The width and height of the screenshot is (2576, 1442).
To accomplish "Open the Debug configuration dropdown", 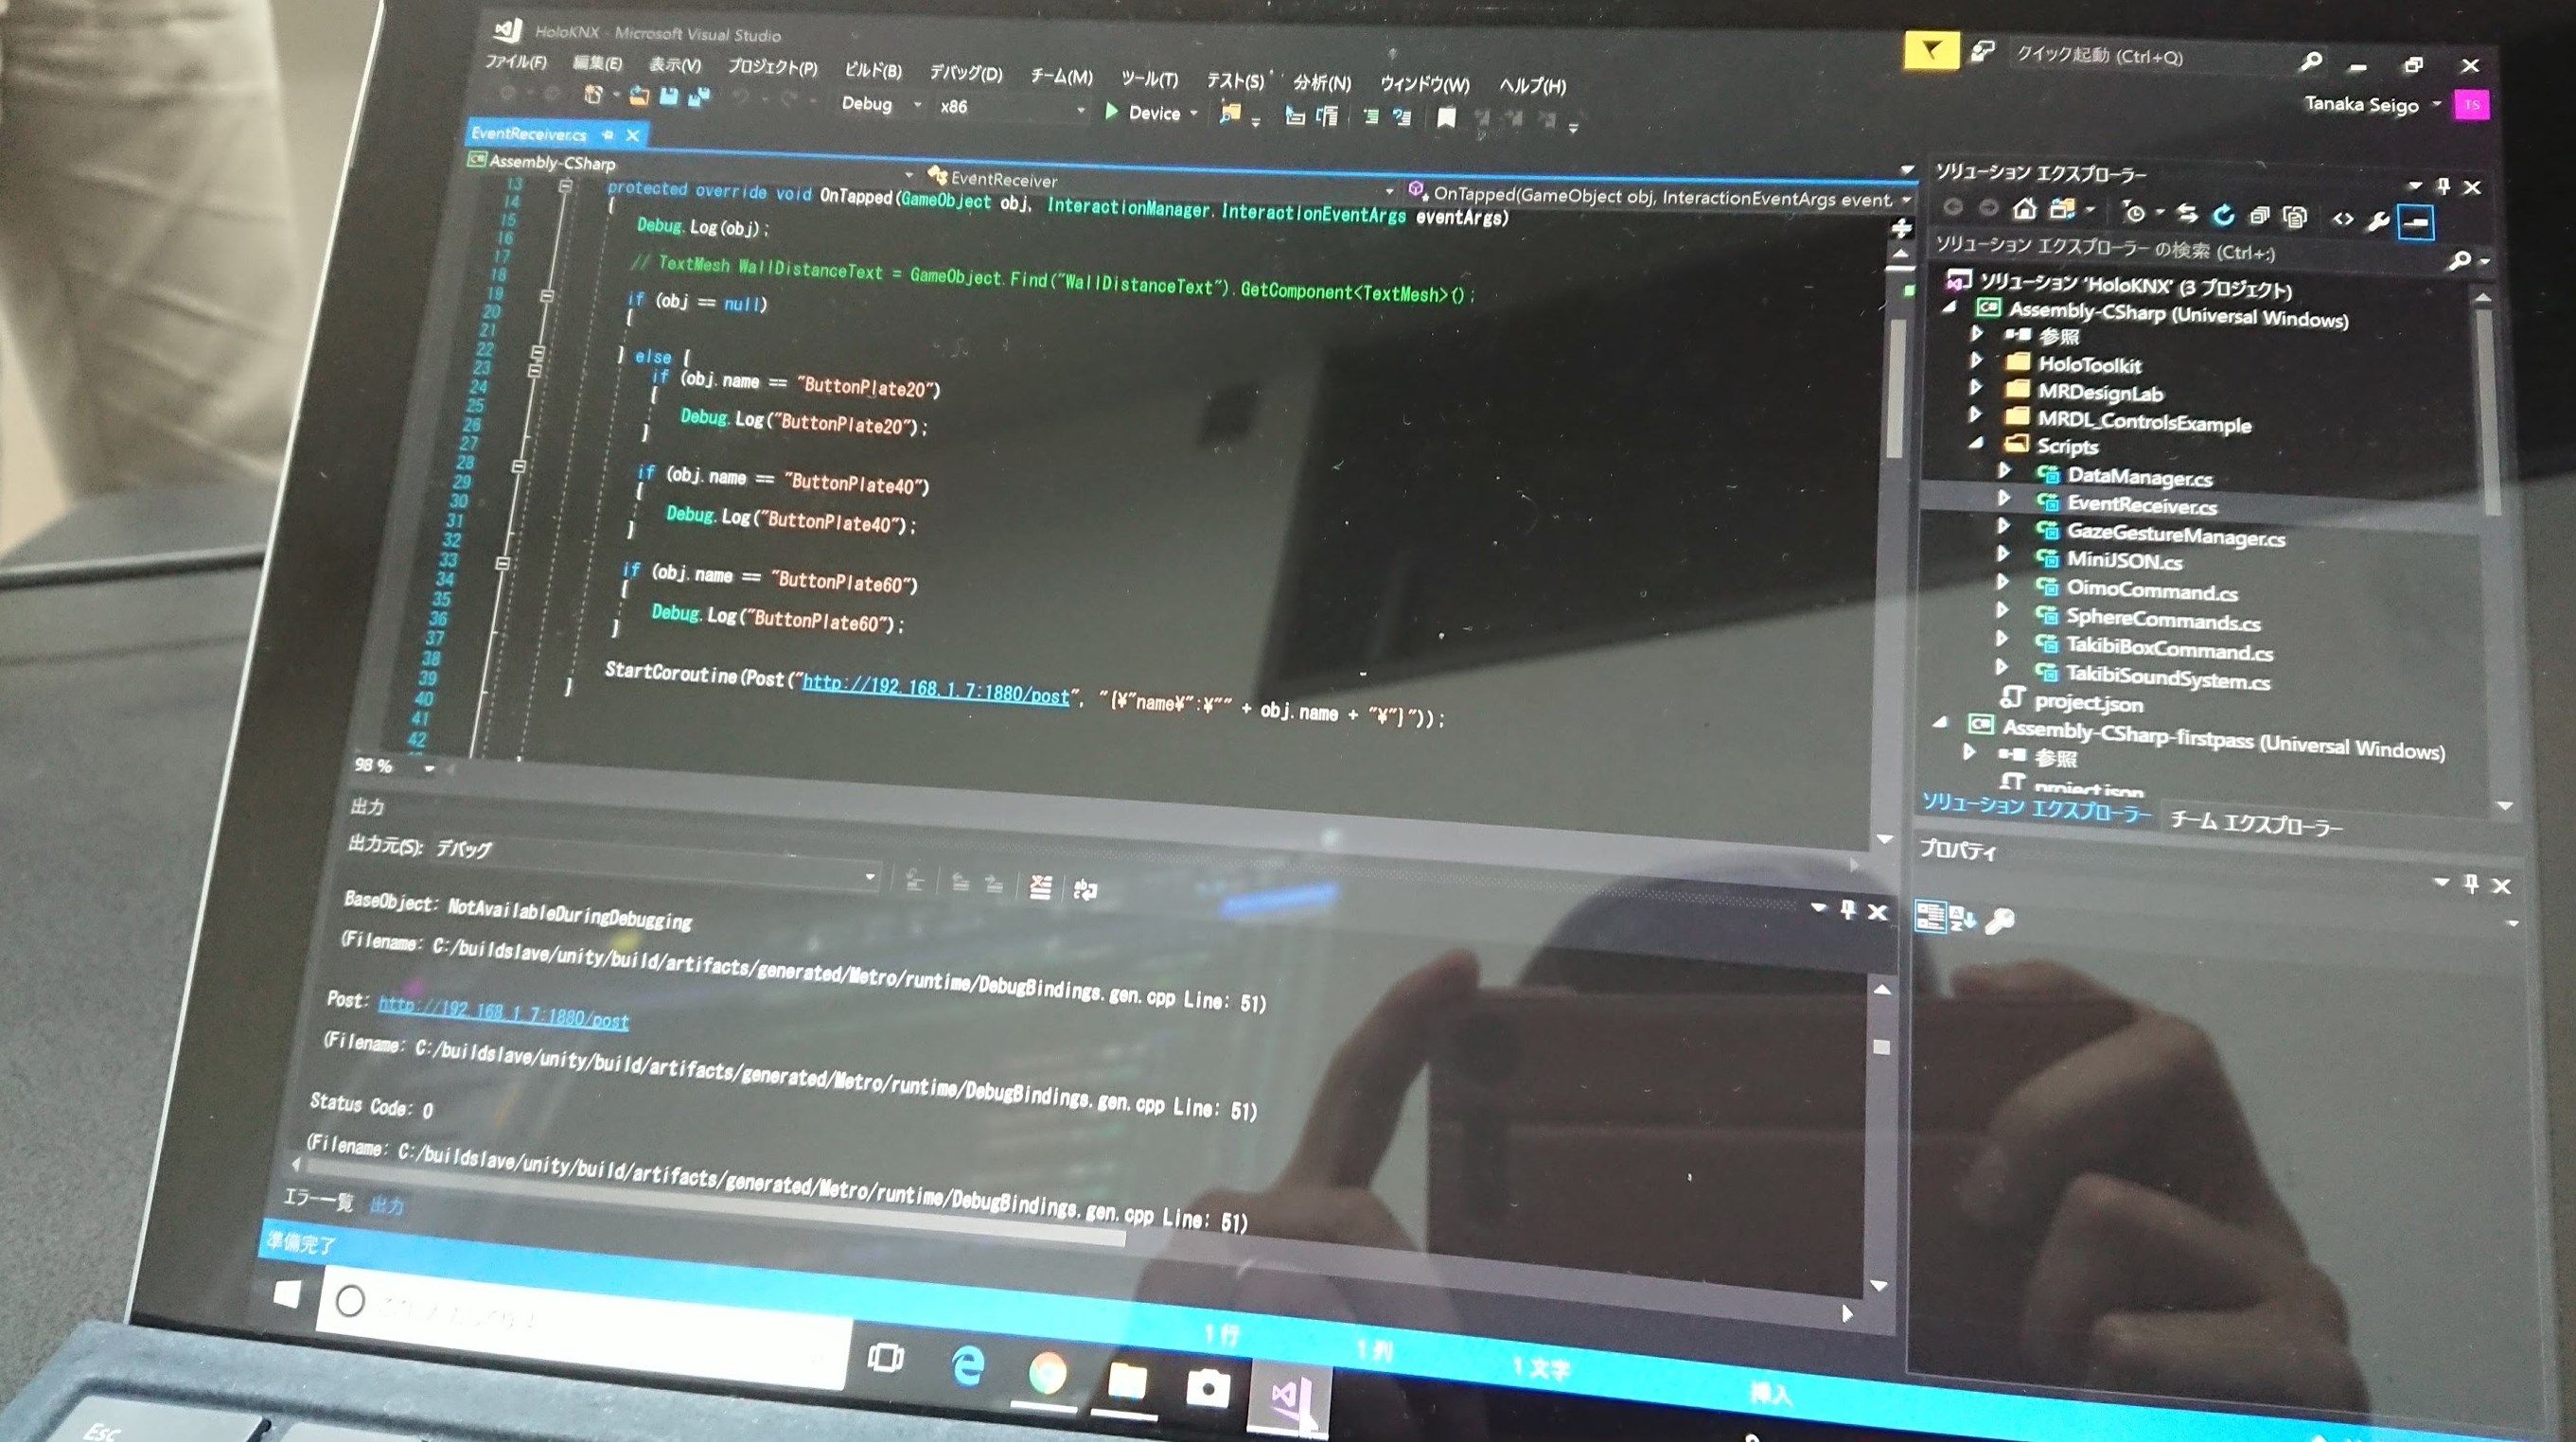I will [917, 104].
